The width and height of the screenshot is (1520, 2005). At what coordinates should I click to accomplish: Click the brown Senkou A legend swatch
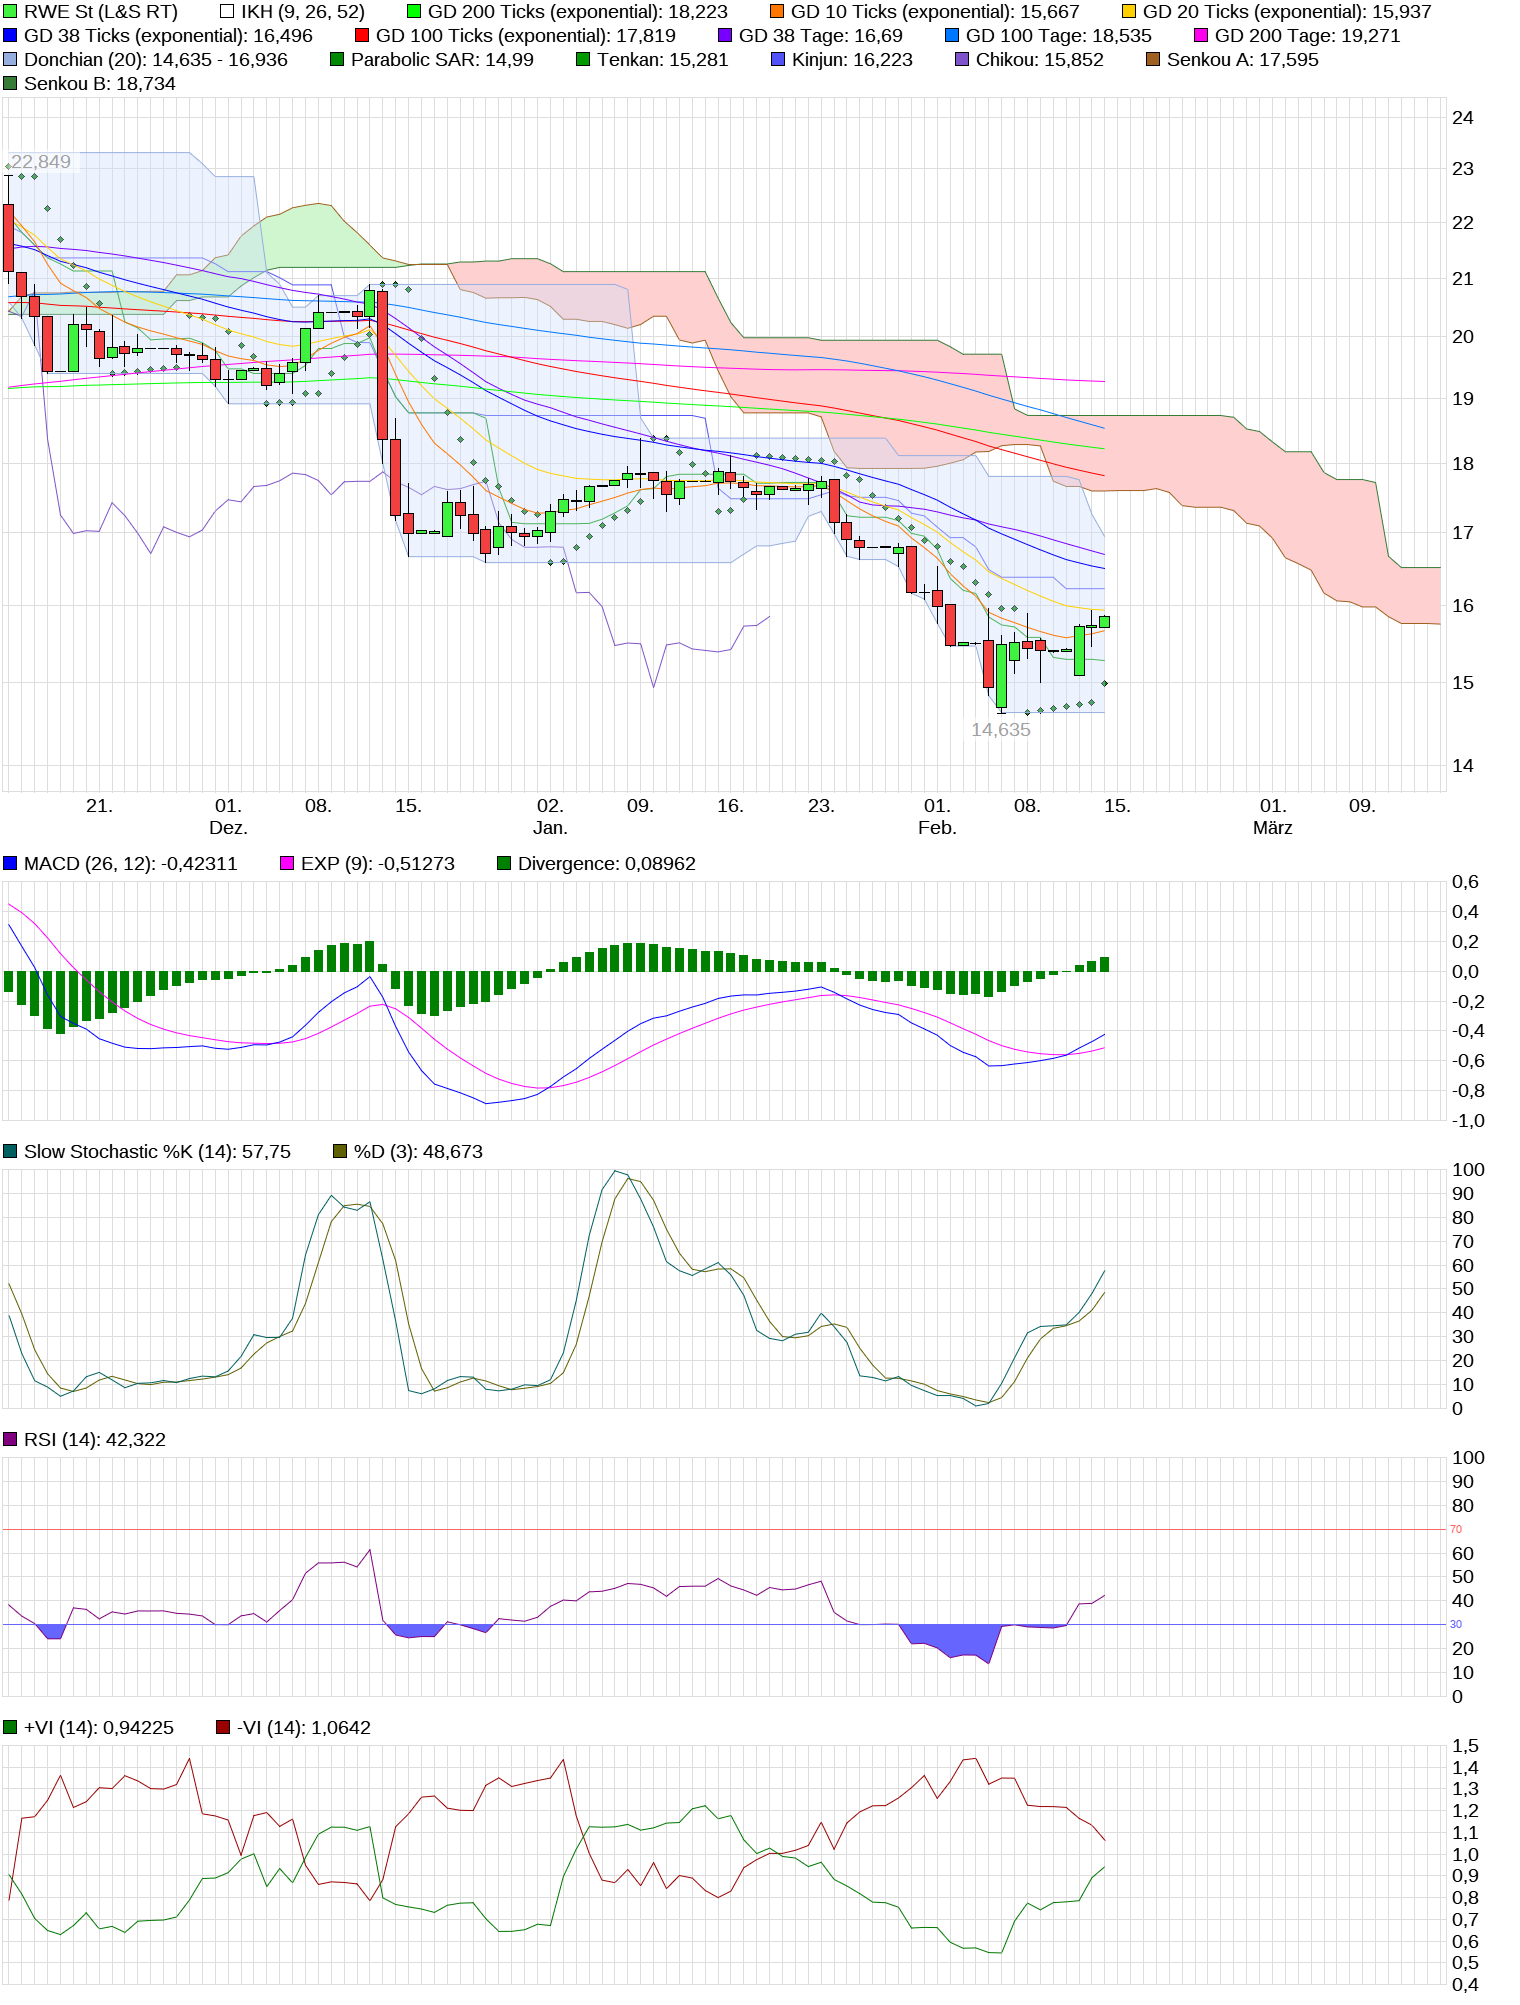pyautogui.click(x=1153, y=60)
